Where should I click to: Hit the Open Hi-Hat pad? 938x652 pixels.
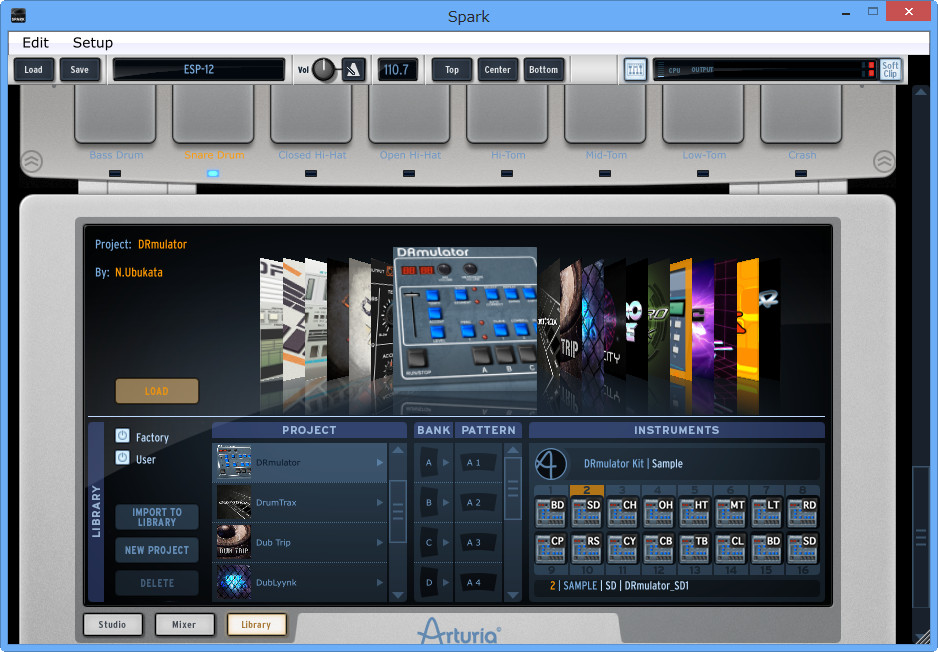point(409,114)
